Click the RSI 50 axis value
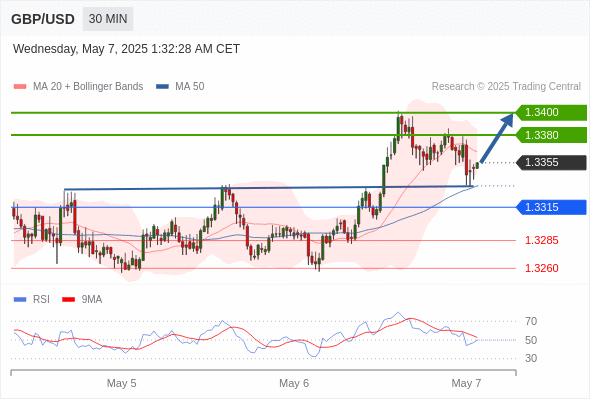 click(x=531, y=340)
